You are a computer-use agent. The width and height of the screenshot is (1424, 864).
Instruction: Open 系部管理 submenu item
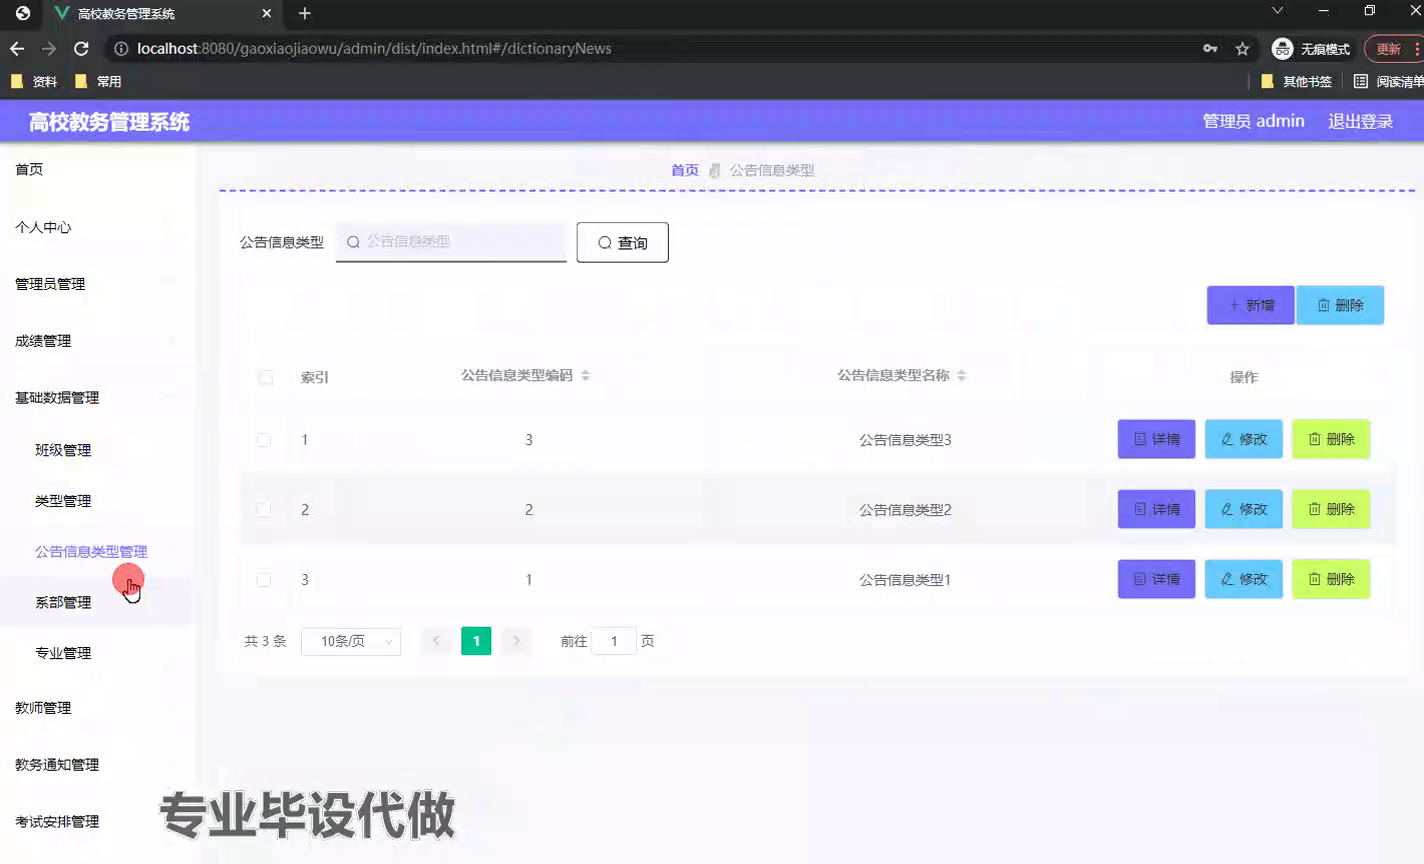click(x=96, y=603)
